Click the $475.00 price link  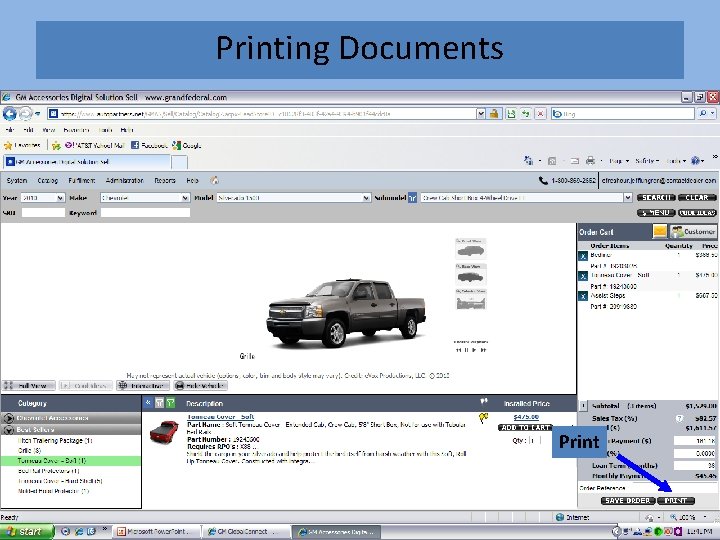click(526, 417)
